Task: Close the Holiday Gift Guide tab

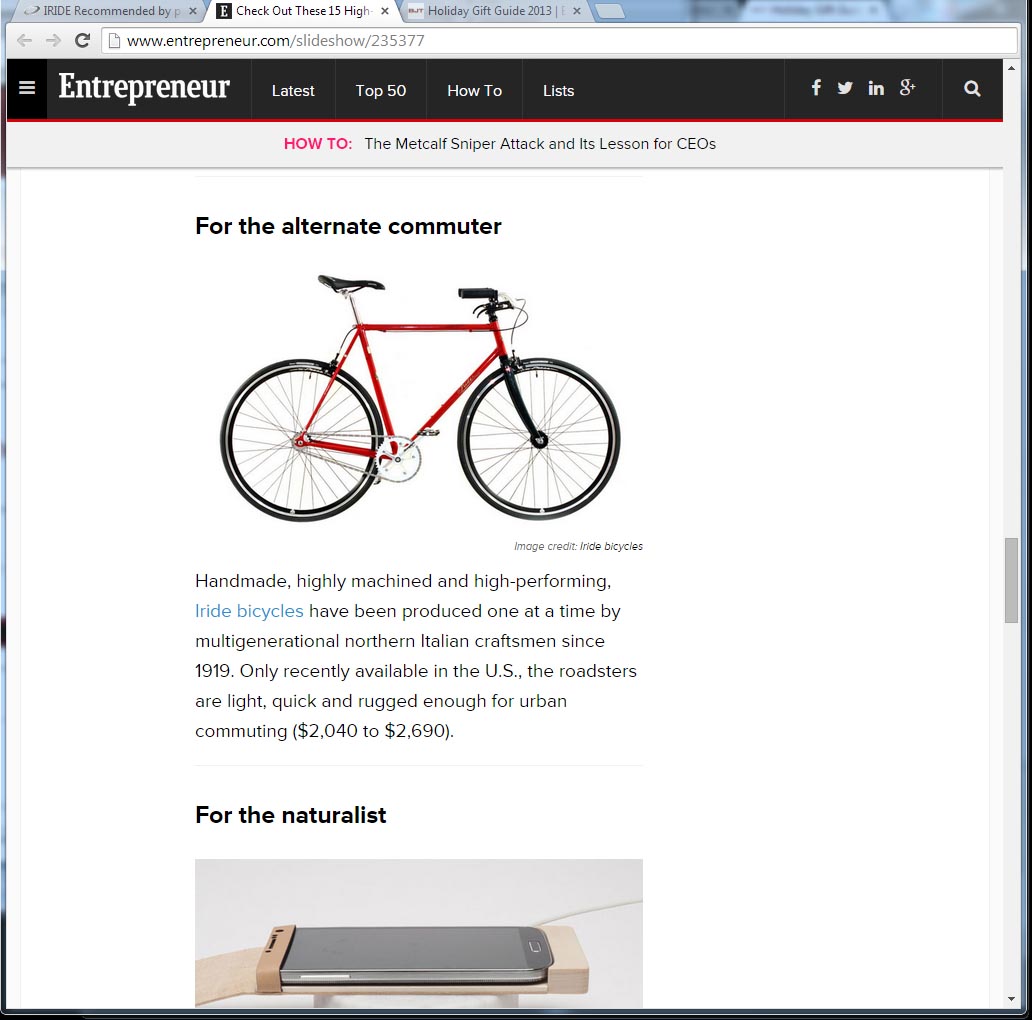Action: pyautogui.click(x=577, y=11)
